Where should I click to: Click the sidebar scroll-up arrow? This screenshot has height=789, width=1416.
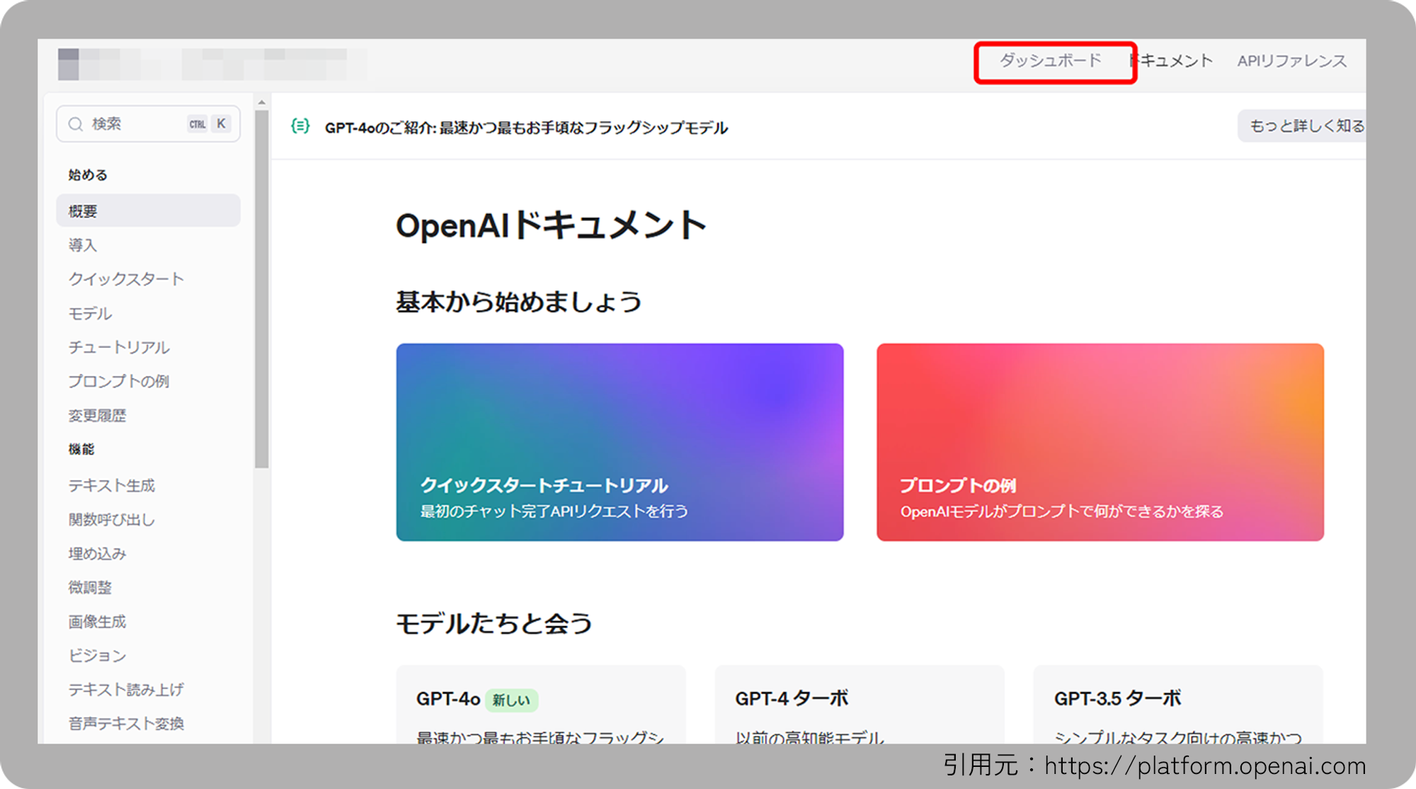pos(262,102)
